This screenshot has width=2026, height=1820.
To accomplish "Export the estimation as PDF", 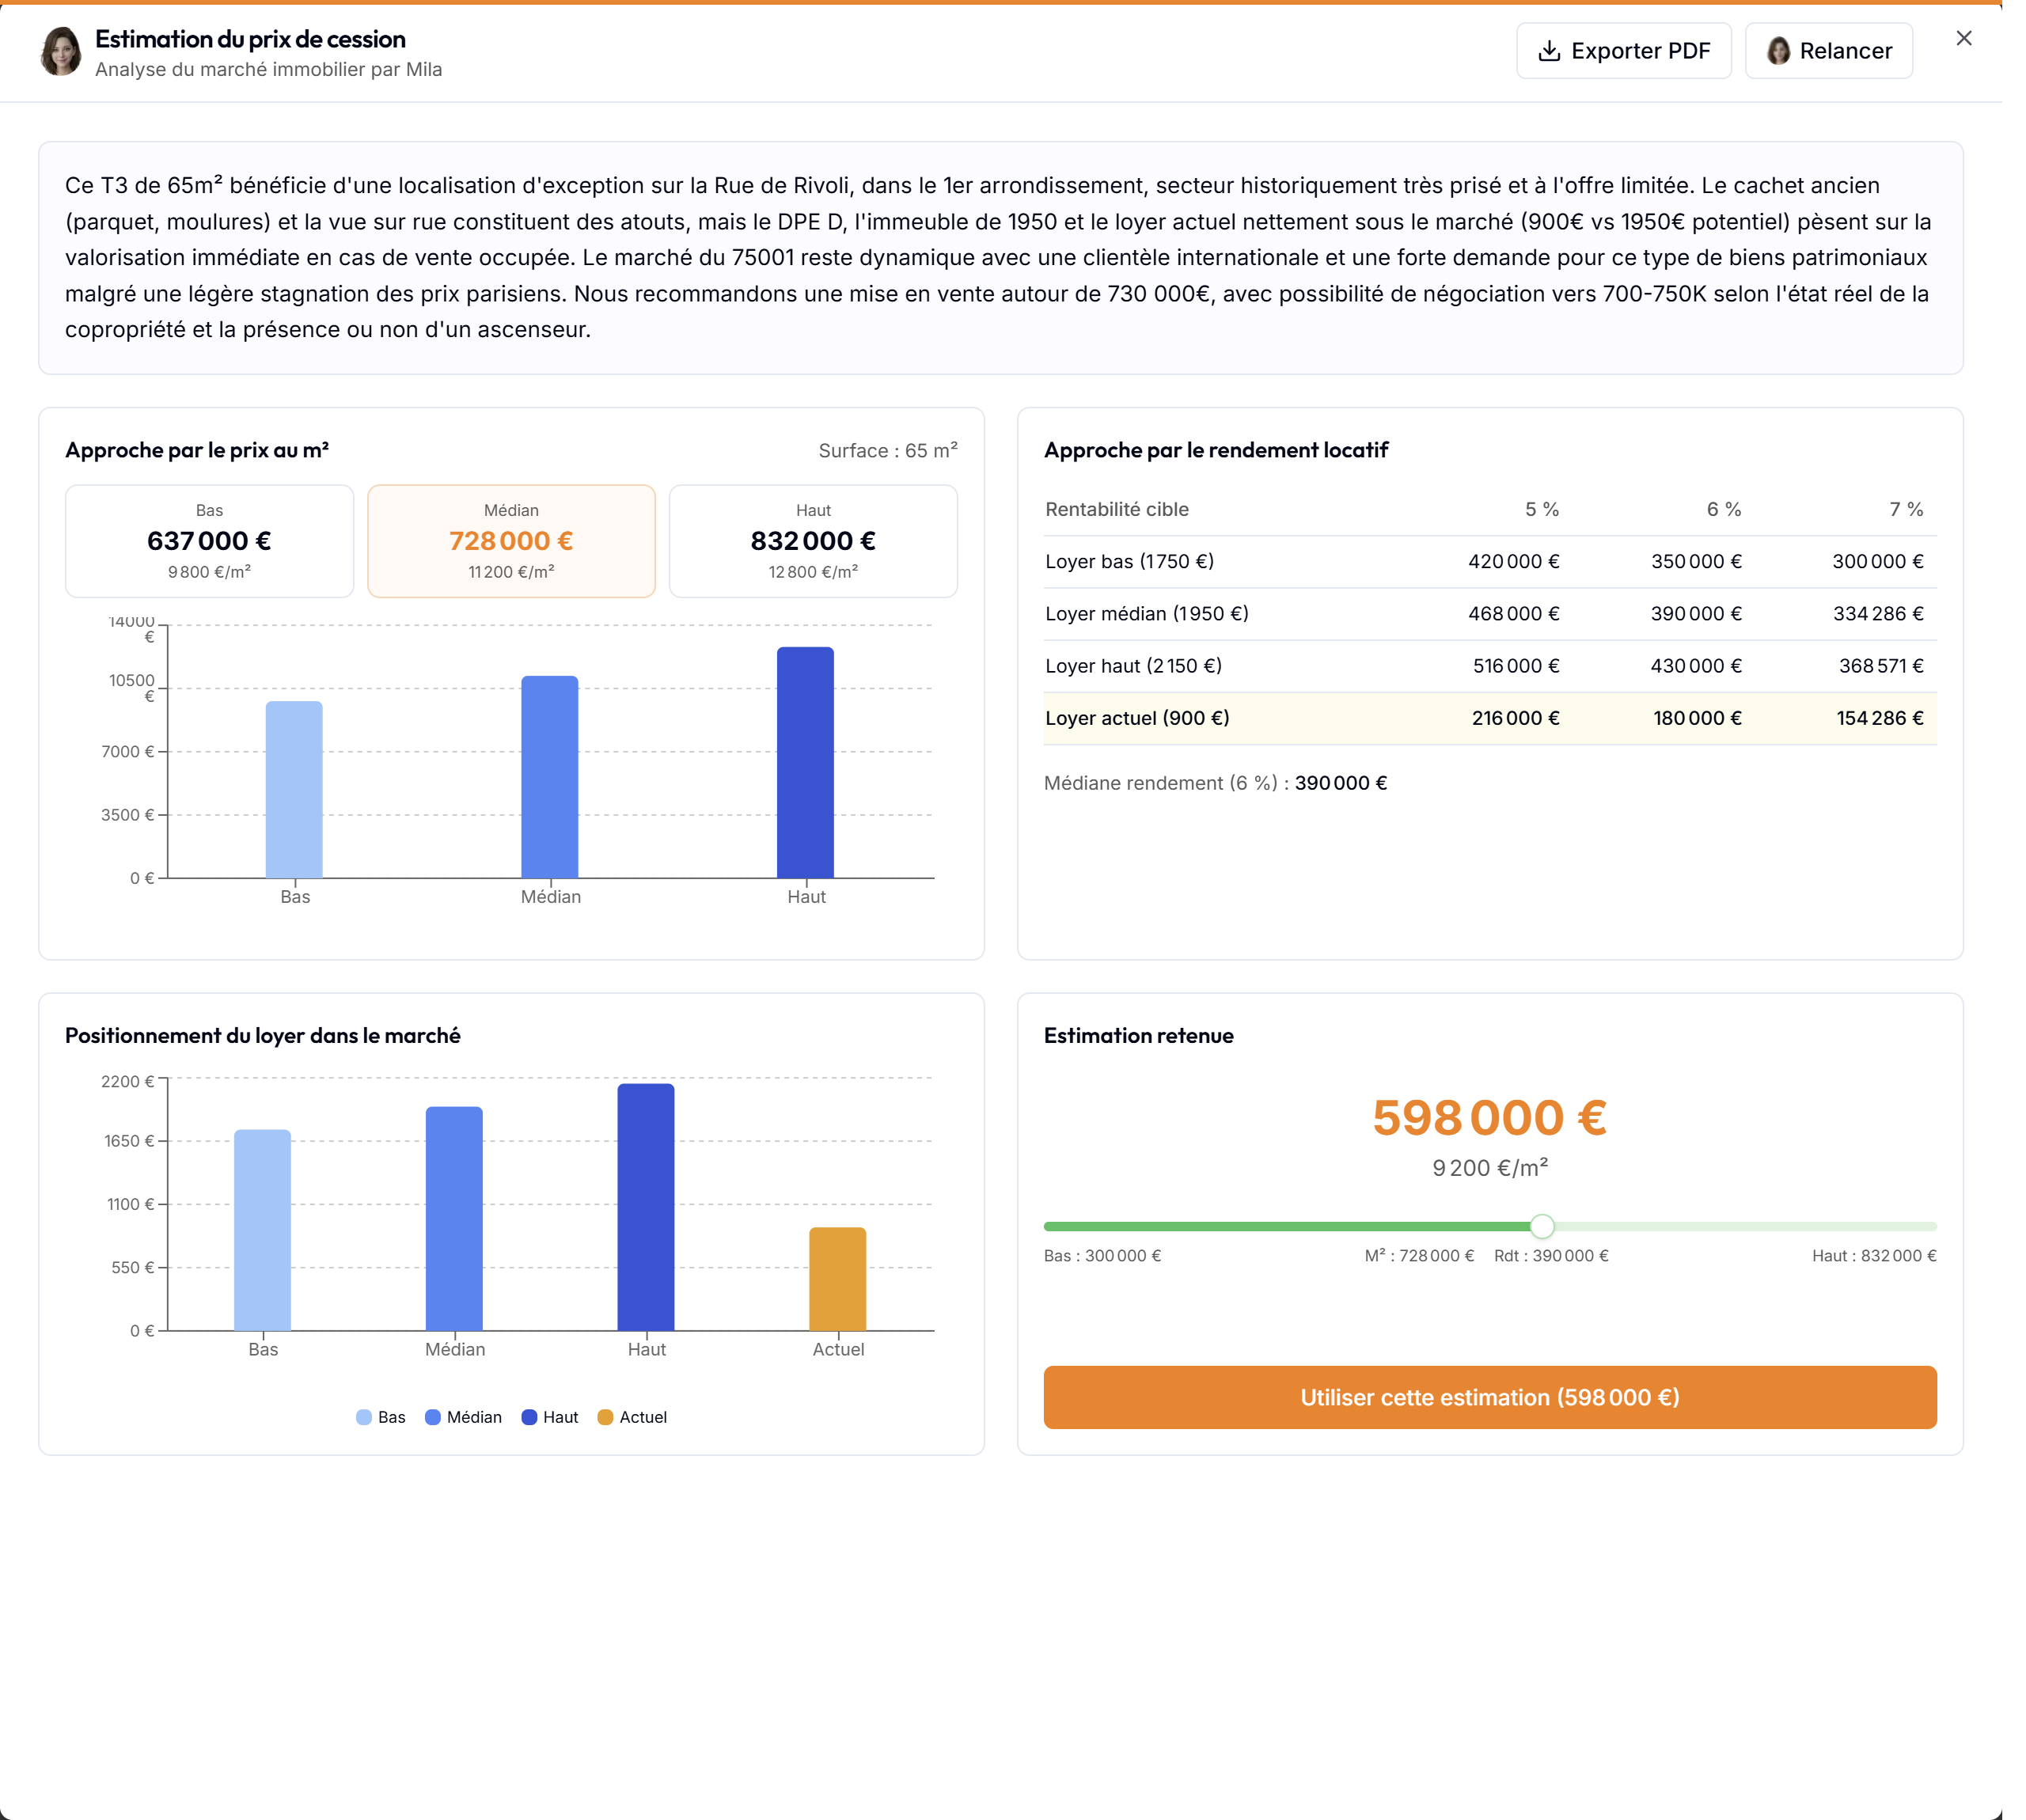I will tap(1623, 51).
